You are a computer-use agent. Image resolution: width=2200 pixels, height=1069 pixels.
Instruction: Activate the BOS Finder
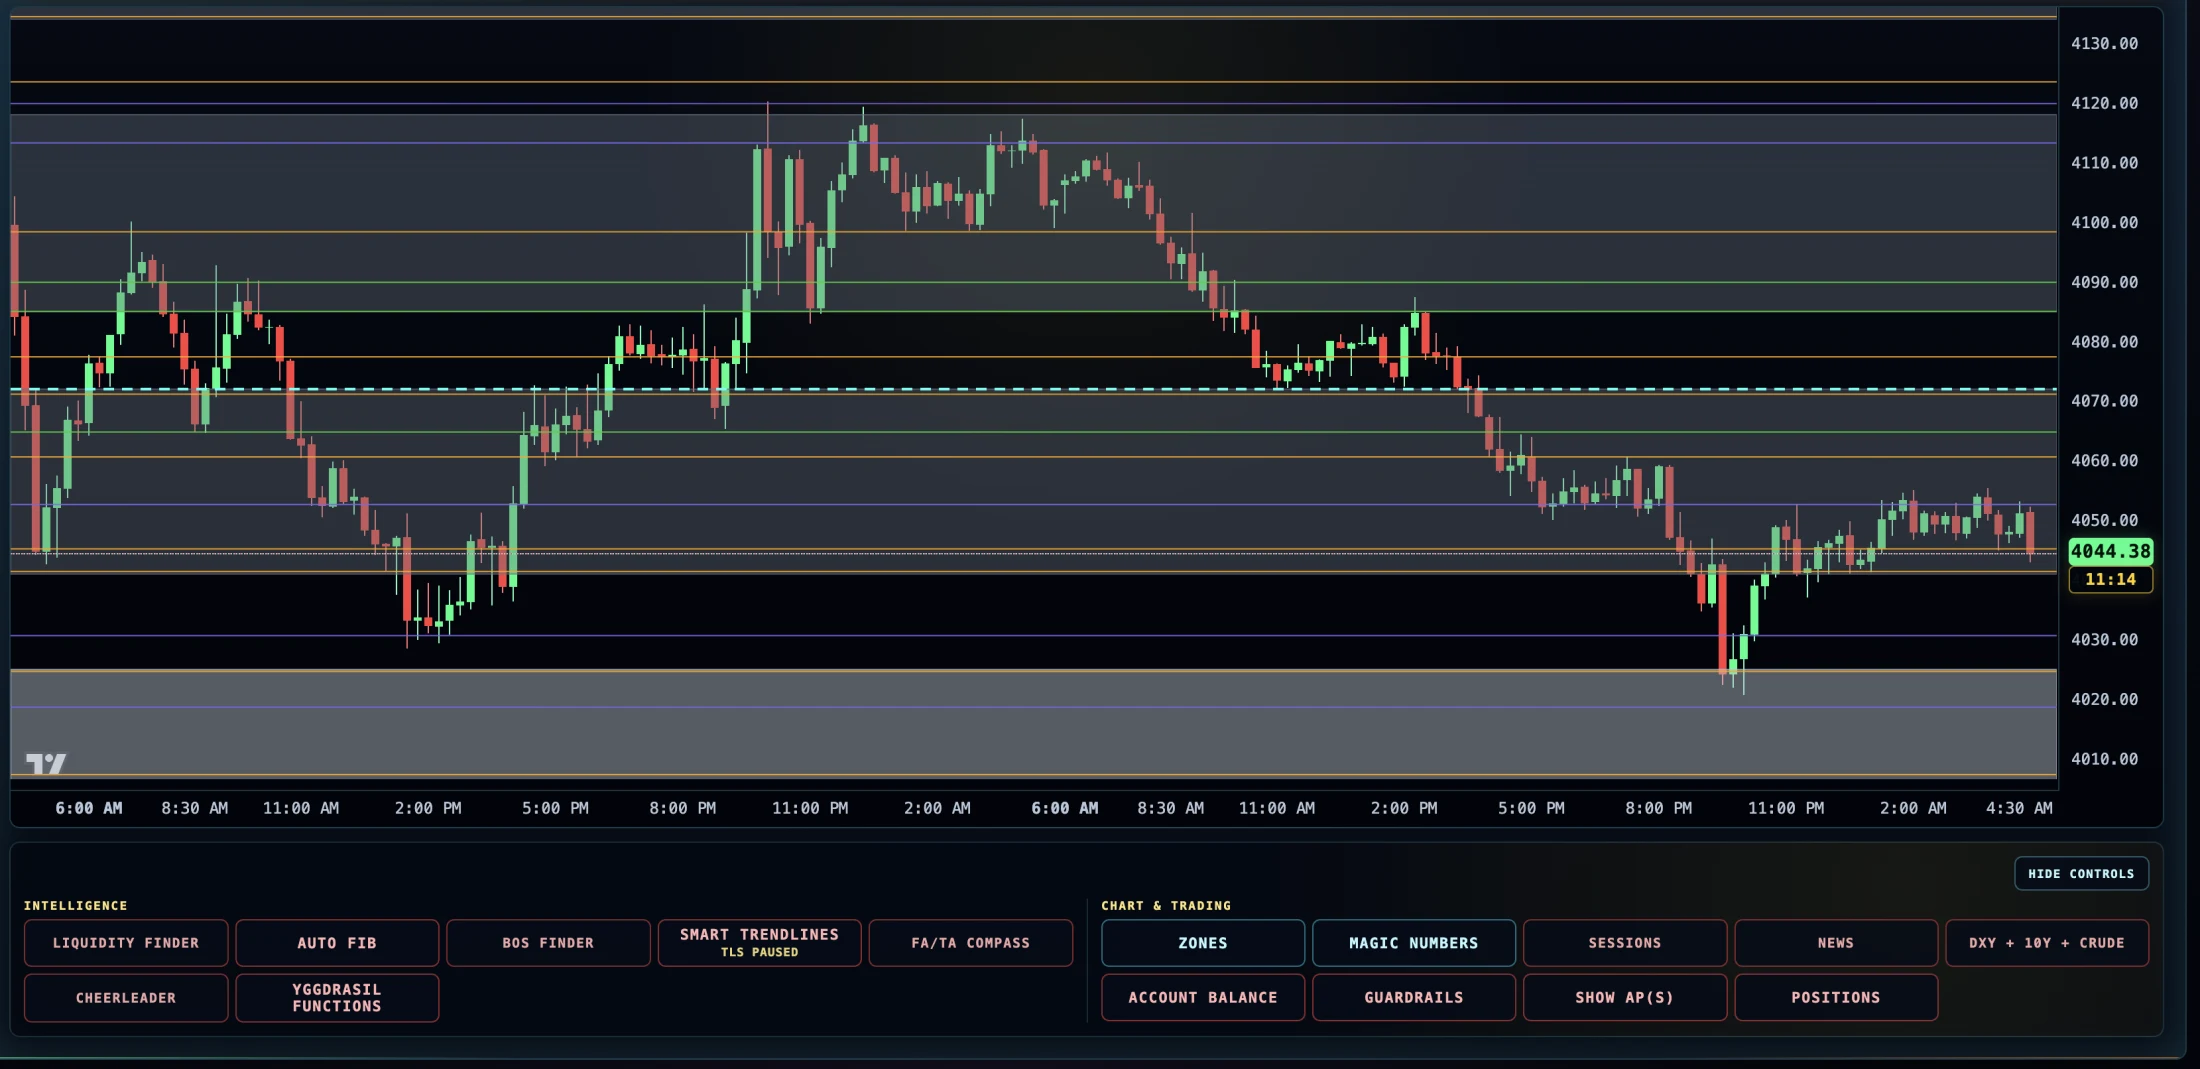548,943
